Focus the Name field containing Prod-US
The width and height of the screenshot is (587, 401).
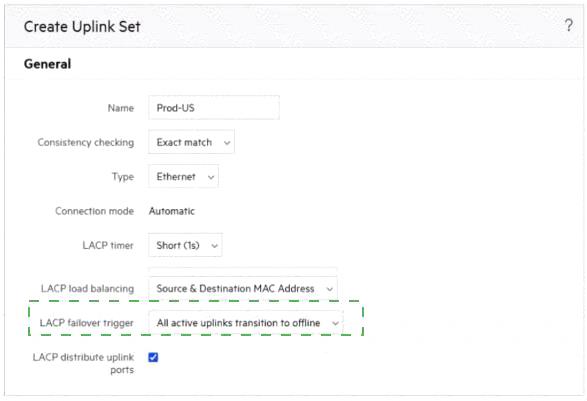[x=214, y=108]
